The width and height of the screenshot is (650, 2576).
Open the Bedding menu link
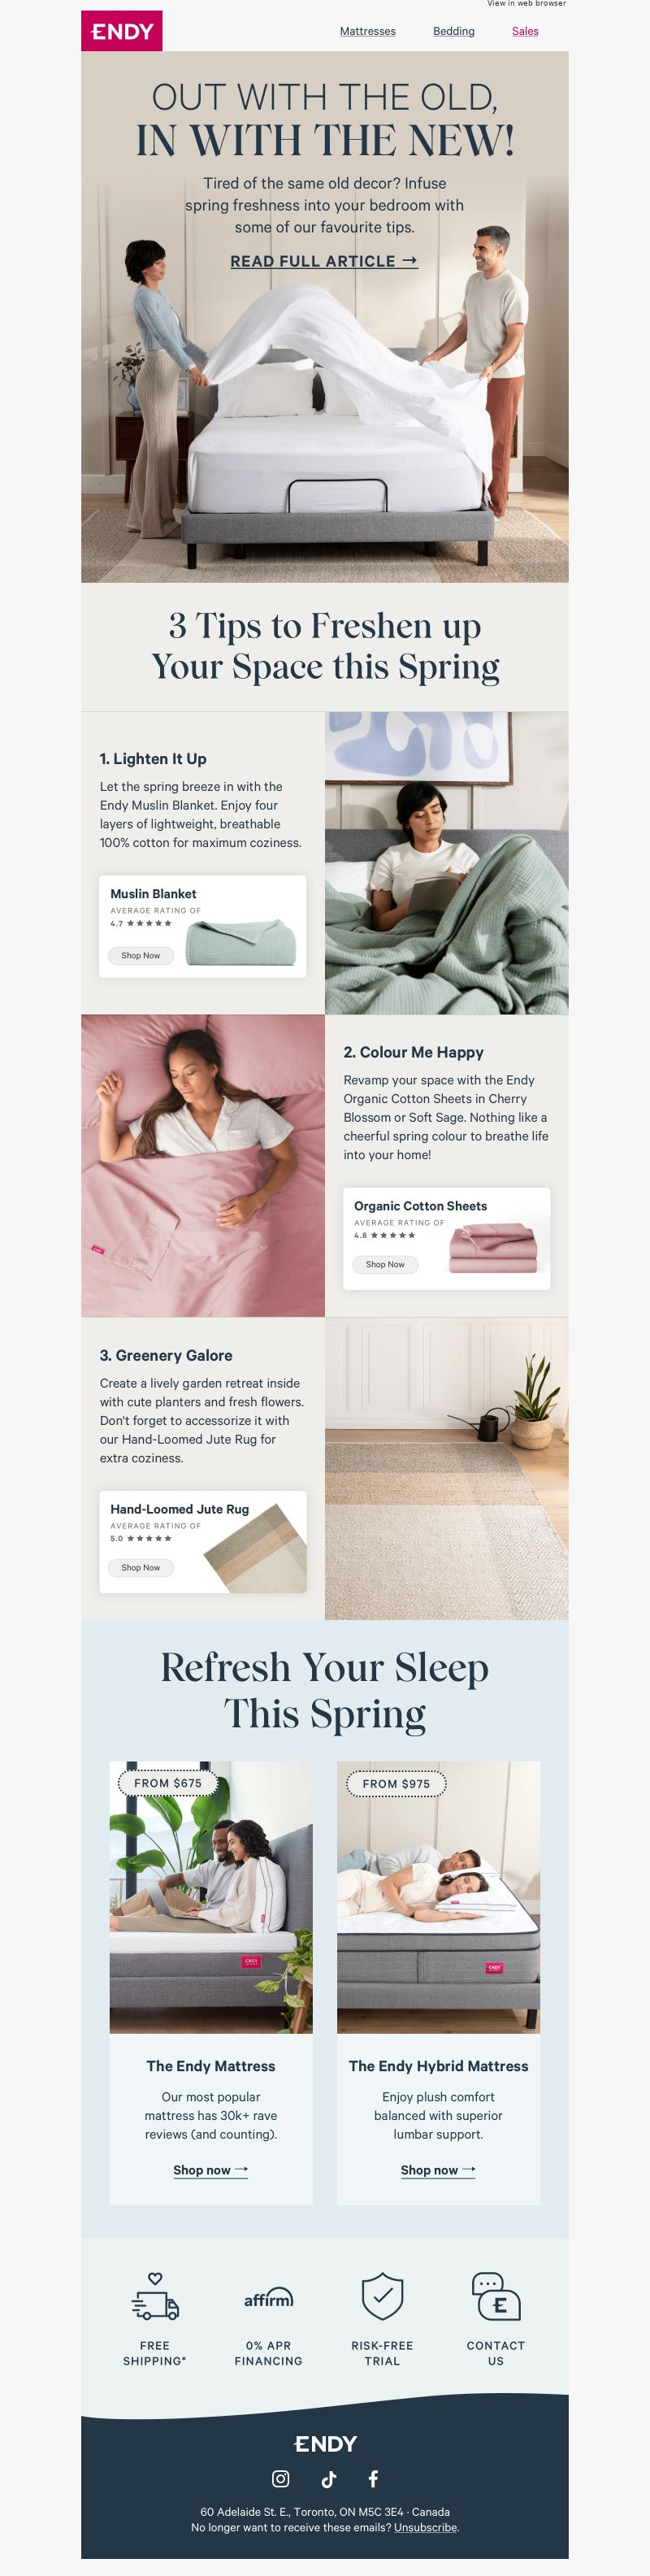click(454, 31)
